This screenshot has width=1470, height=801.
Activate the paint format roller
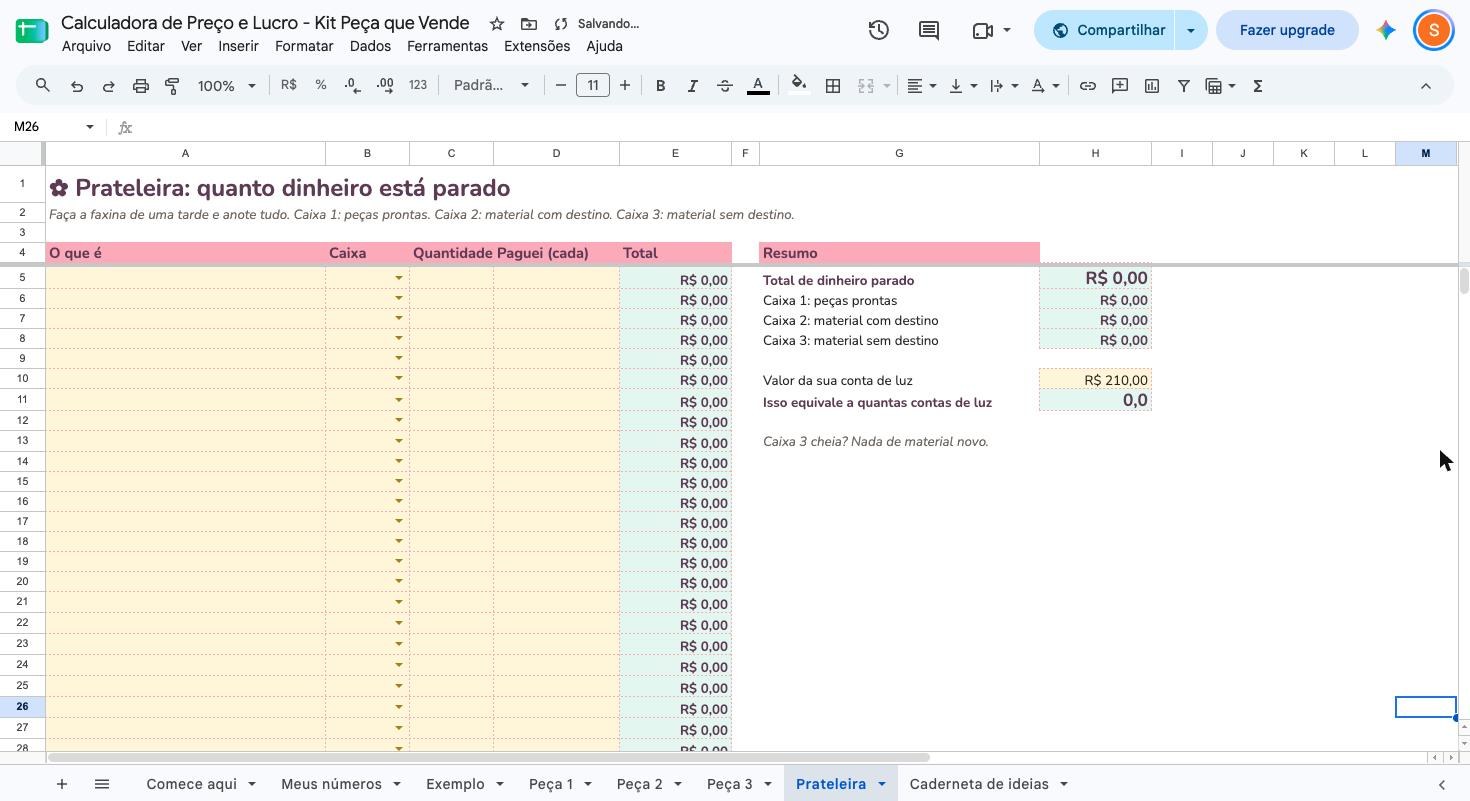coord(172,86)
